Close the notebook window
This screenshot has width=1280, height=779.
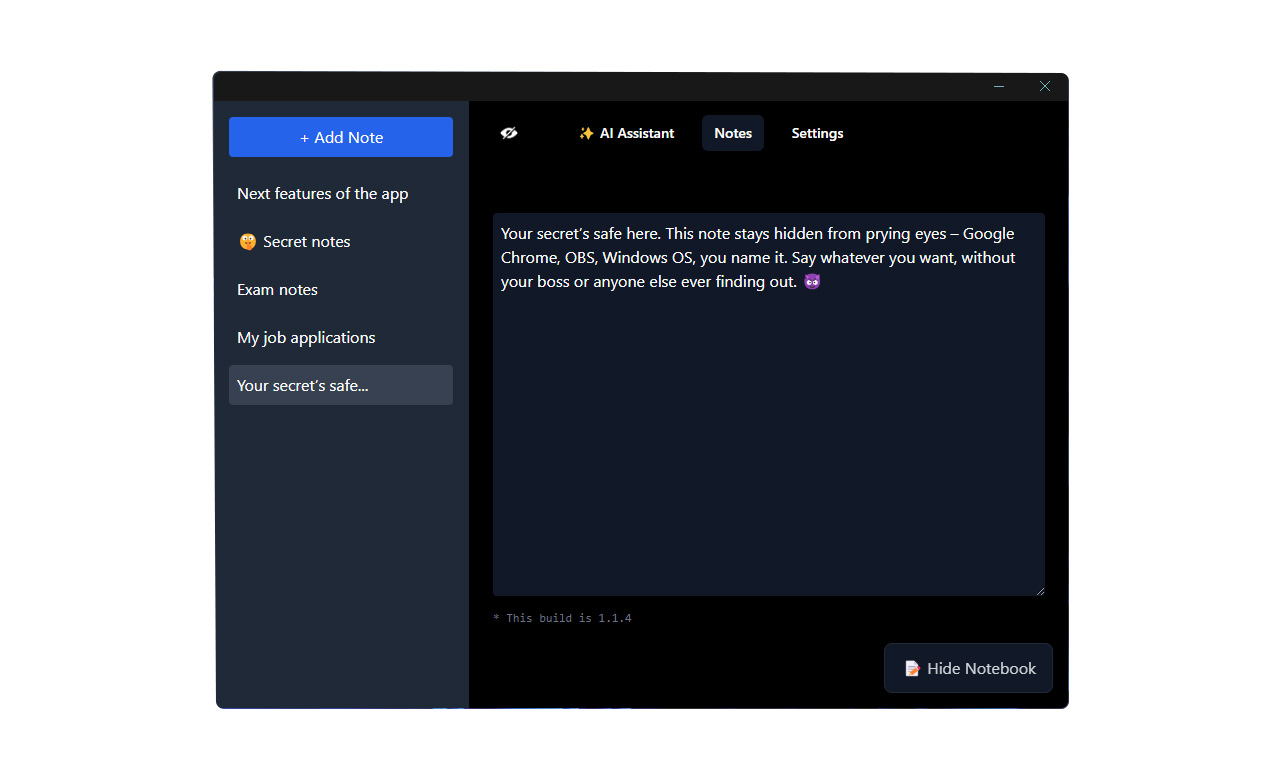point(1045,87)
